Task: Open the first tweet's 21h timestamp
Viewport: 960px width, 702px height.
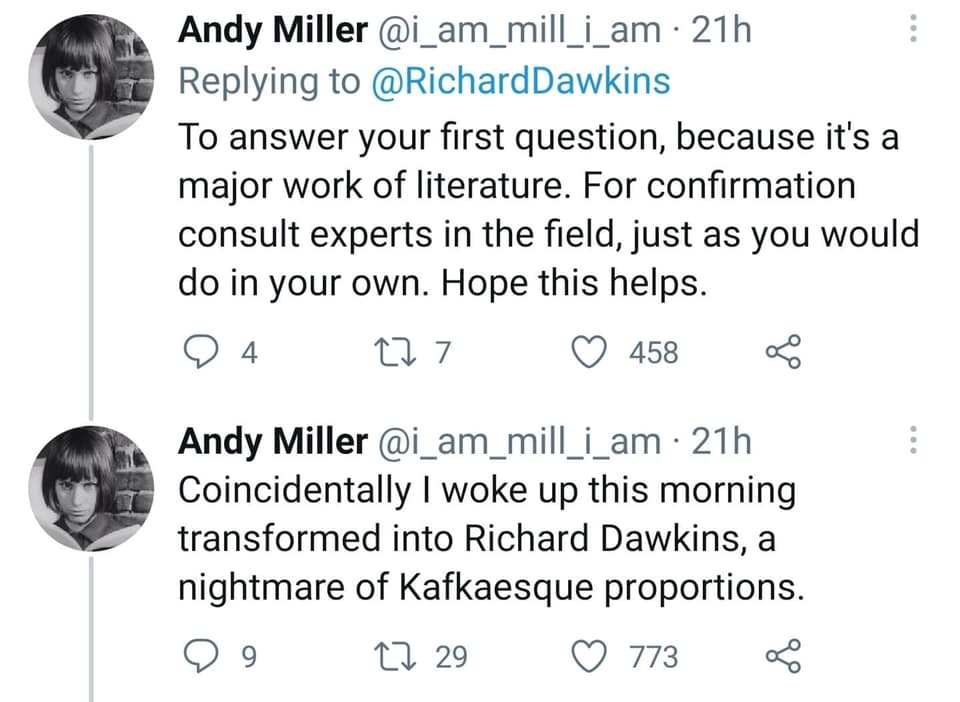Action: point(721,31)
